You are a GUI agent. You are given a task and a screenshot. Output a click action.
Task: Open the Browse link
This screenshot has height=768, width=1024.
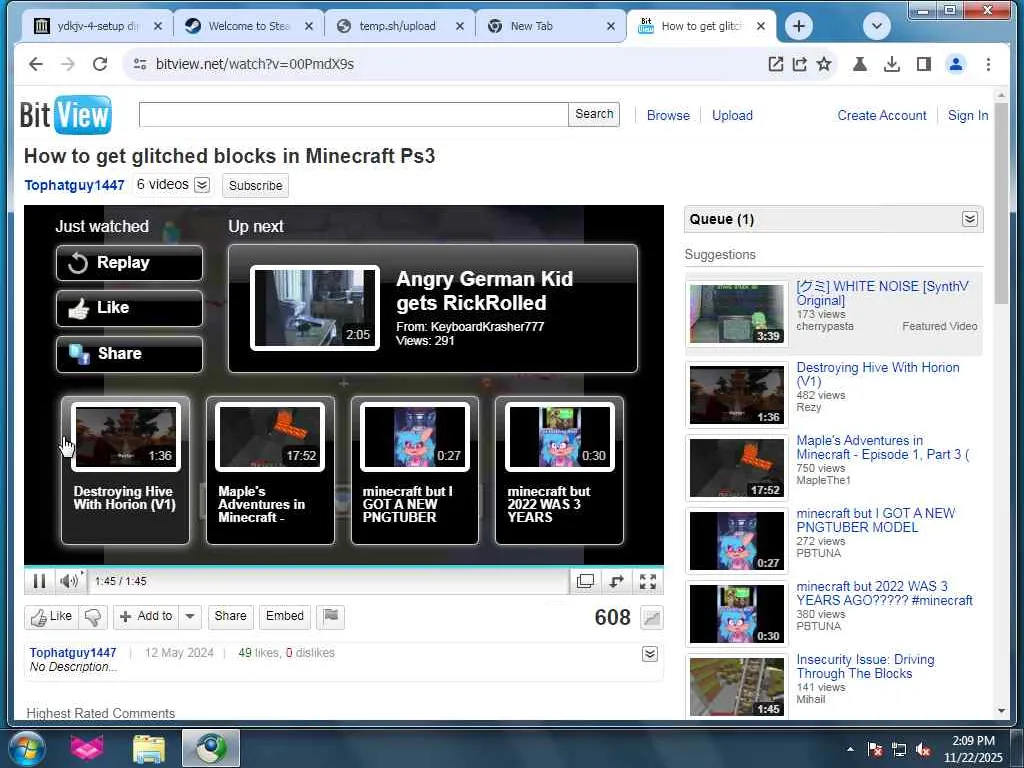(668, 116)
